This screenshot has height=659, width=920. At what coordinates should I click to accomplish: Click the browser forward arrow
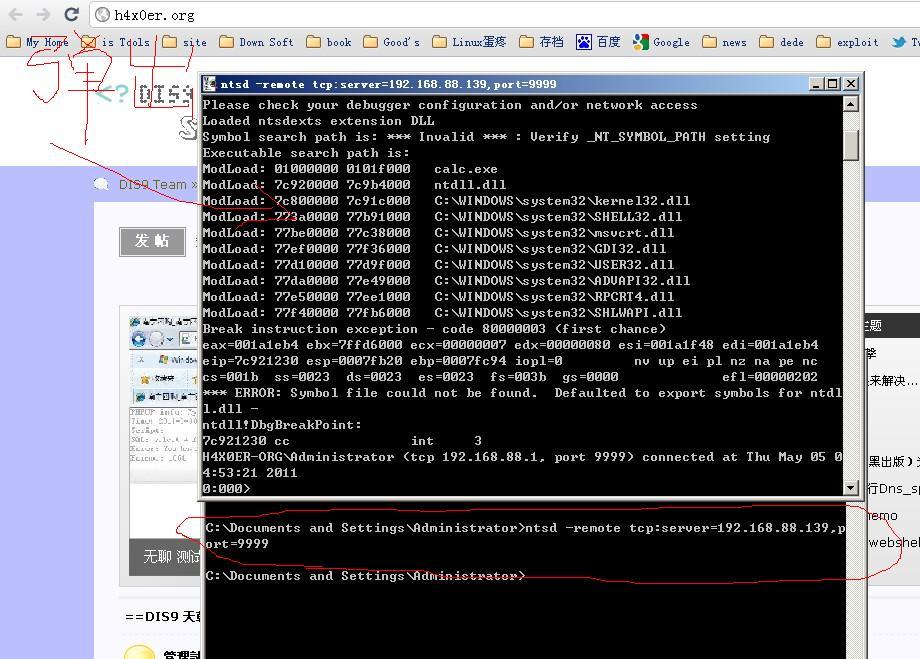pos(43,14)
